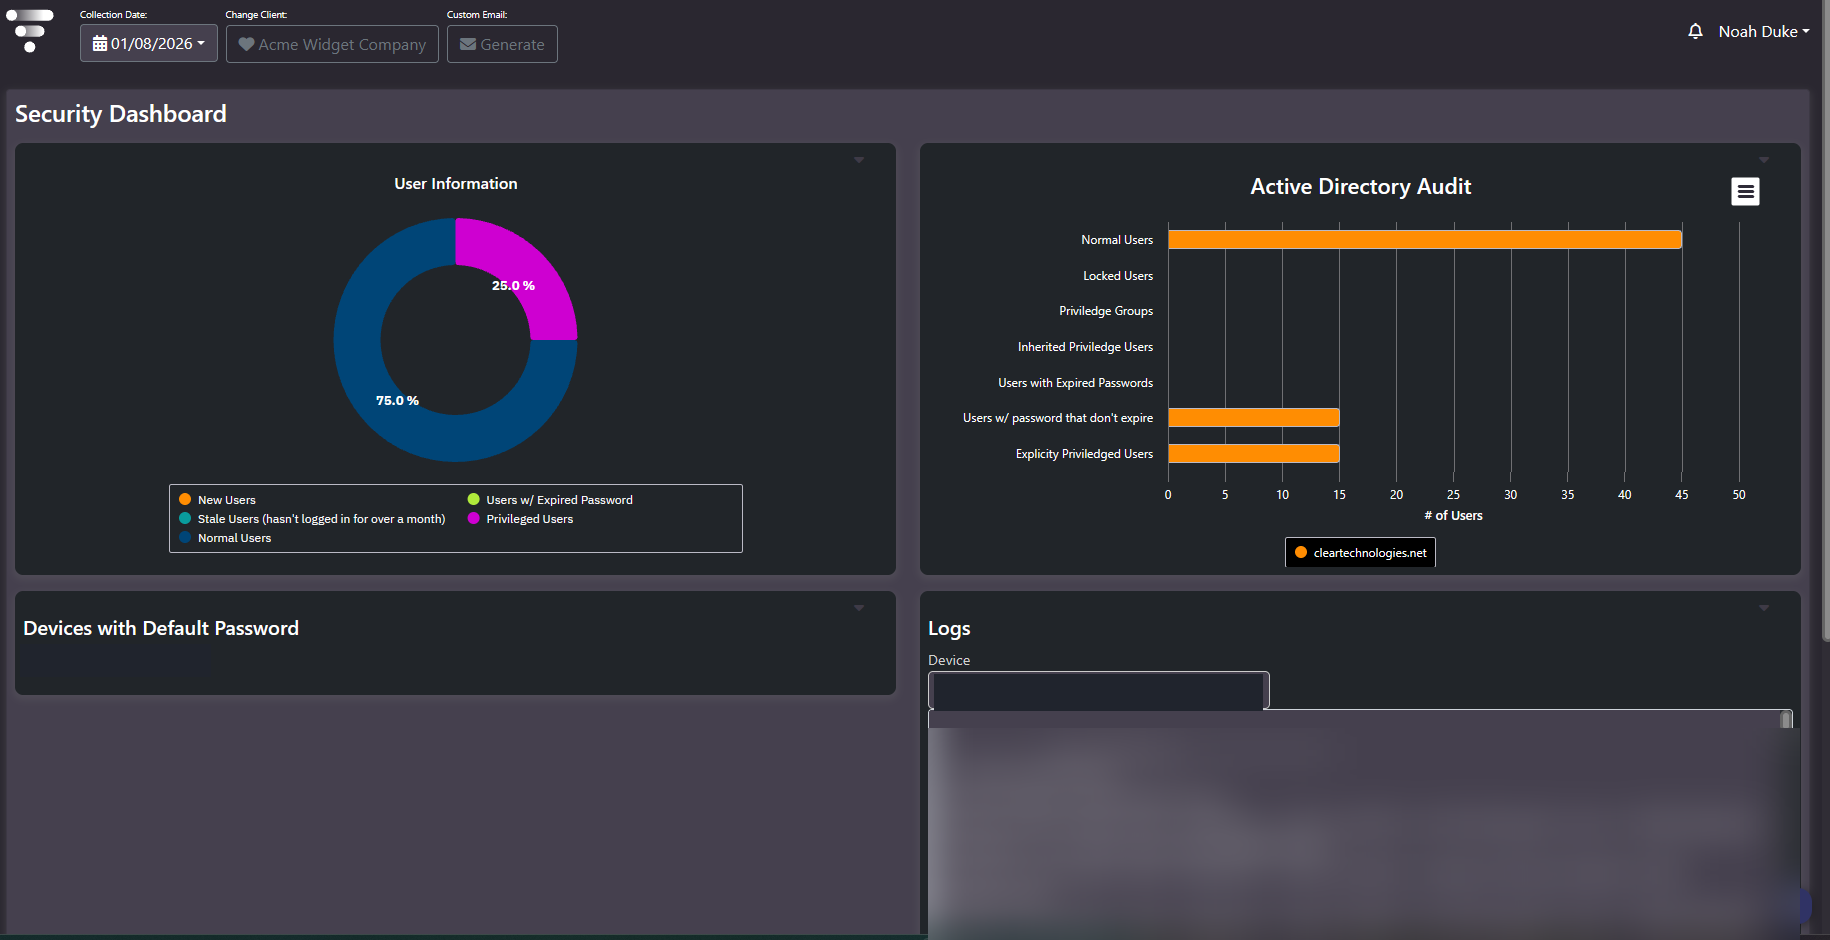Click the Priviledge Groups axis label
The height and width of the screenshot is (940, 1830).
1106,311
